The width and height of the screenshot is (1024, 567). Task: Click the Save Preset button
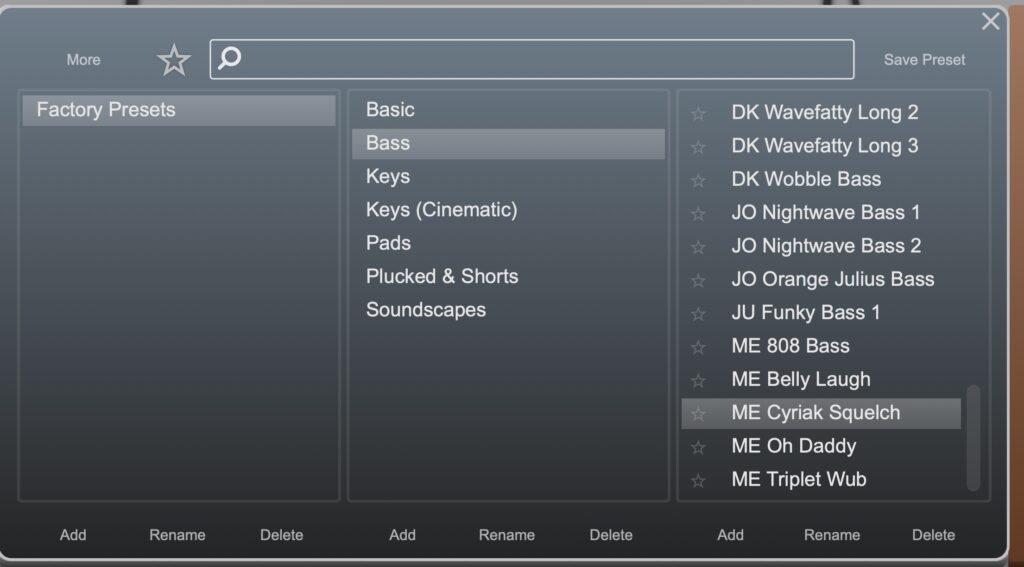click(924, 60)
